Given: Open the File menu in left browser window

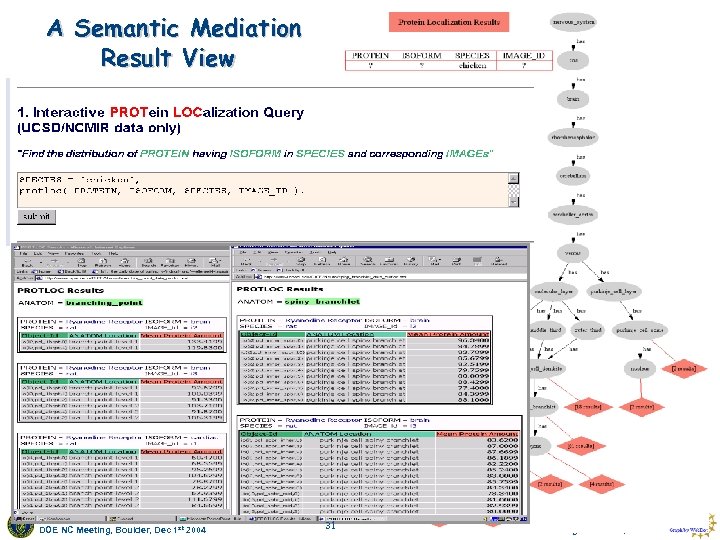Looking at the screenshot, I should point(24,253).
